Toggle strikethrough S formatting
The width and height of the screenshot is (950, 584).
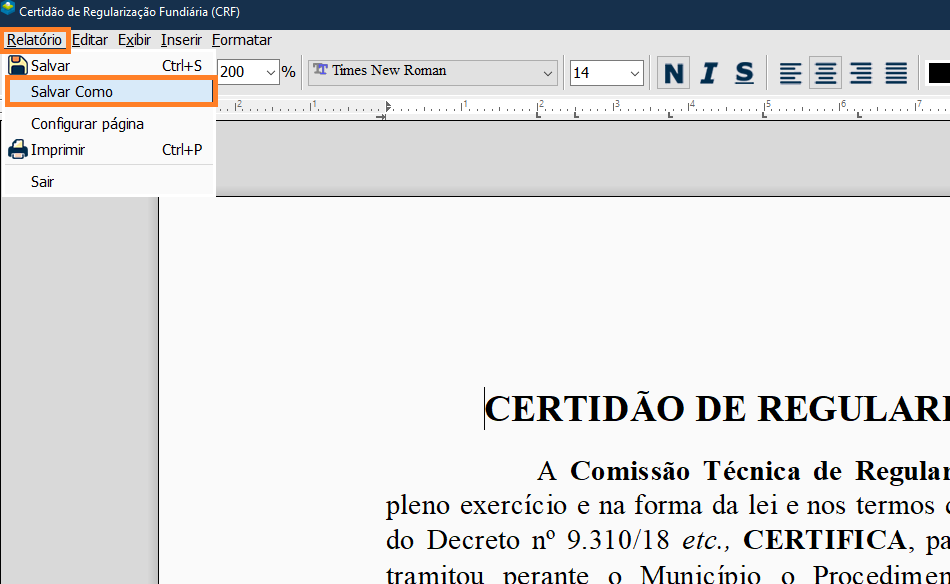[744, 73]
